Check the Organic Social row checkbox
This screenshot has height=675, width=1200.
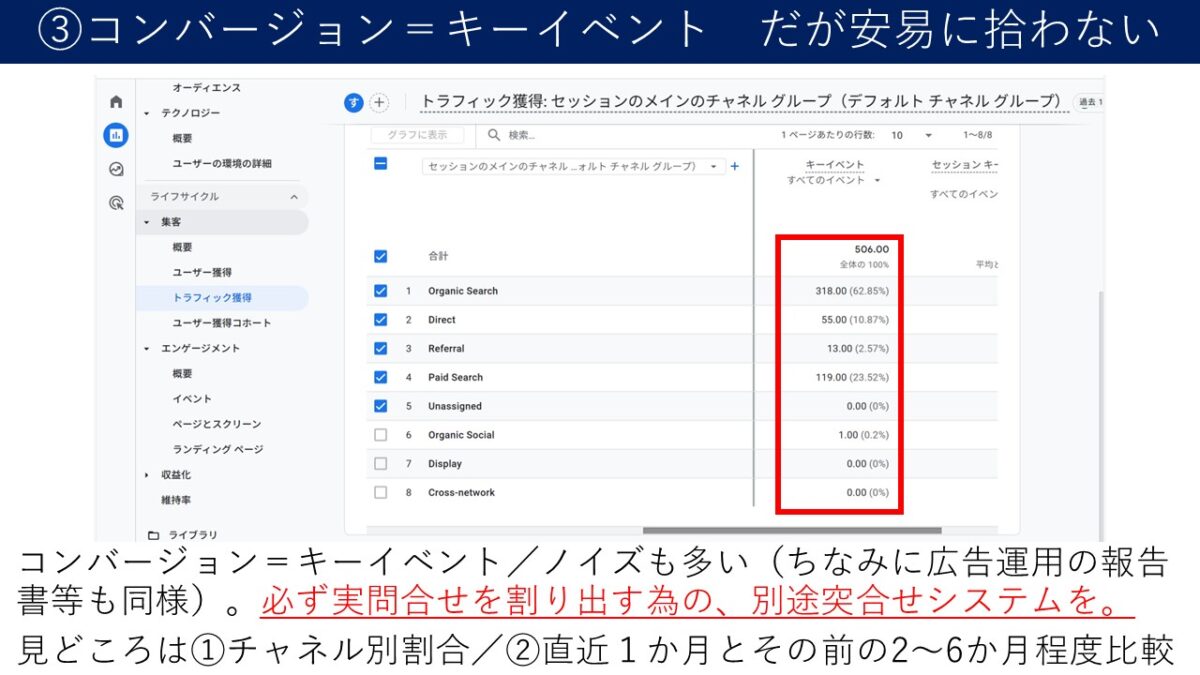click(x=380, y=435)
